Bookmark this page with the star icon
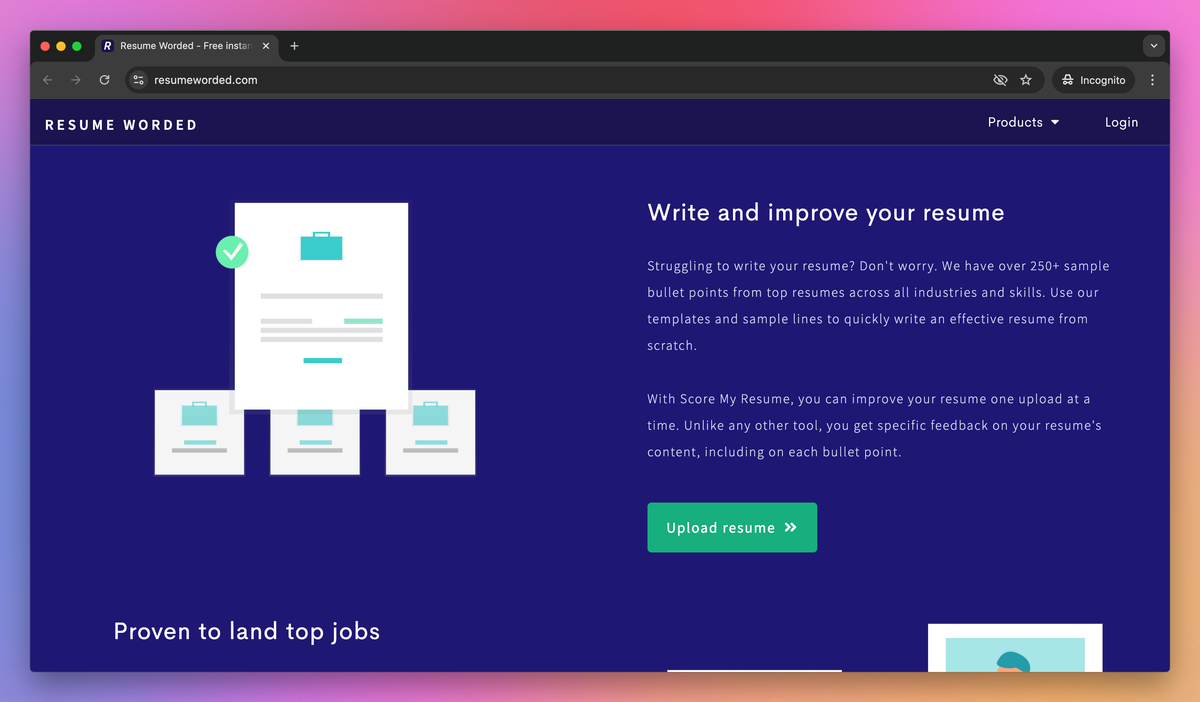Image resolution: width=1200 pixels, height=702 pixels. click(x=1026, y=80)
